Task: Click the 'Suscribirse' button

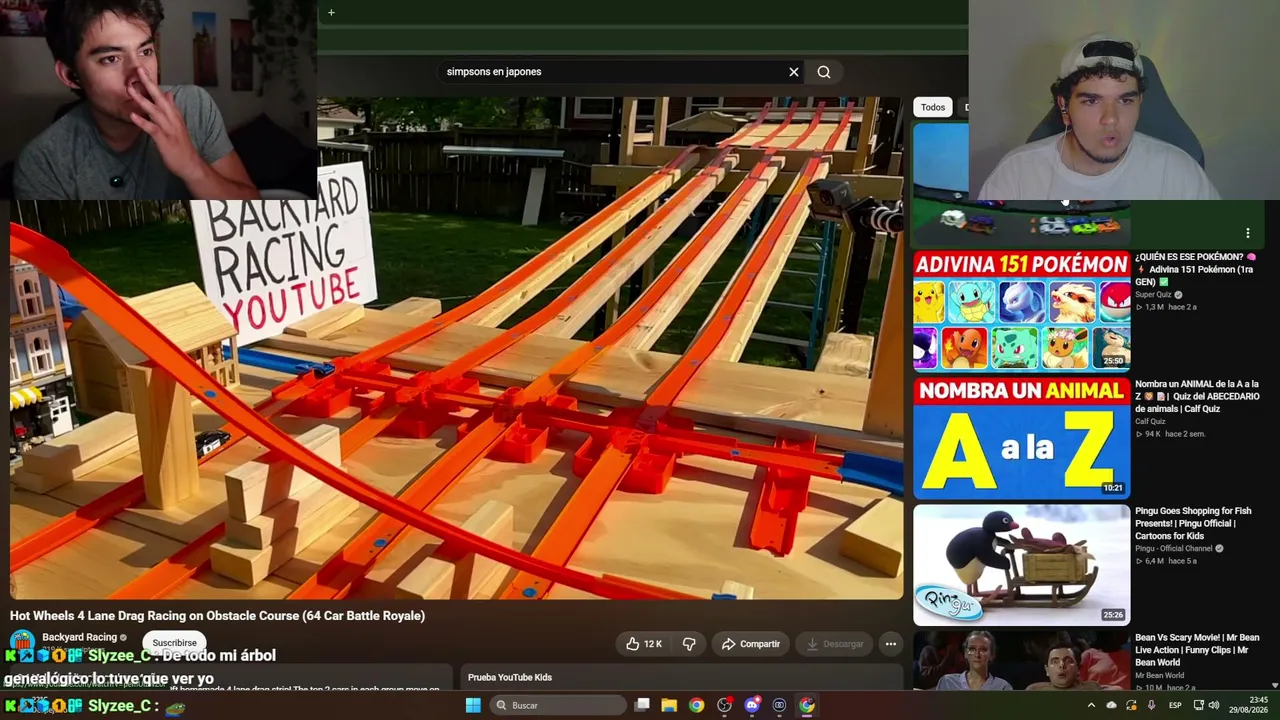Action: (x=175, y=643)
